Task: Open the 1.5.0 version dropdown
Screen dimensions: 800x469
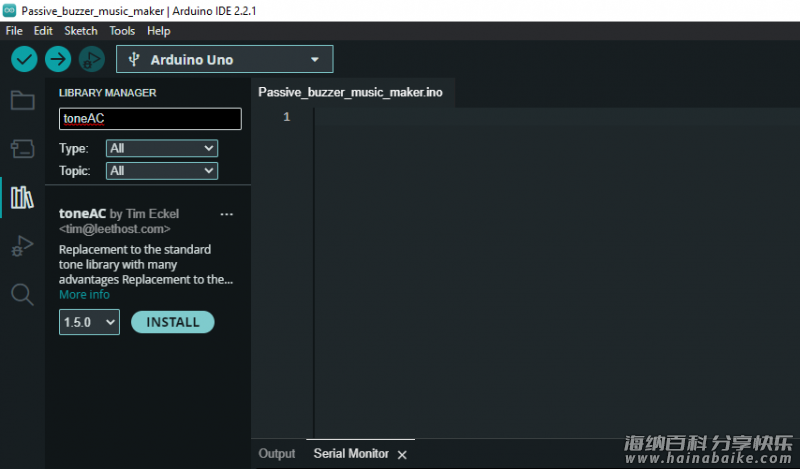Action: click(x=89, y=322)
